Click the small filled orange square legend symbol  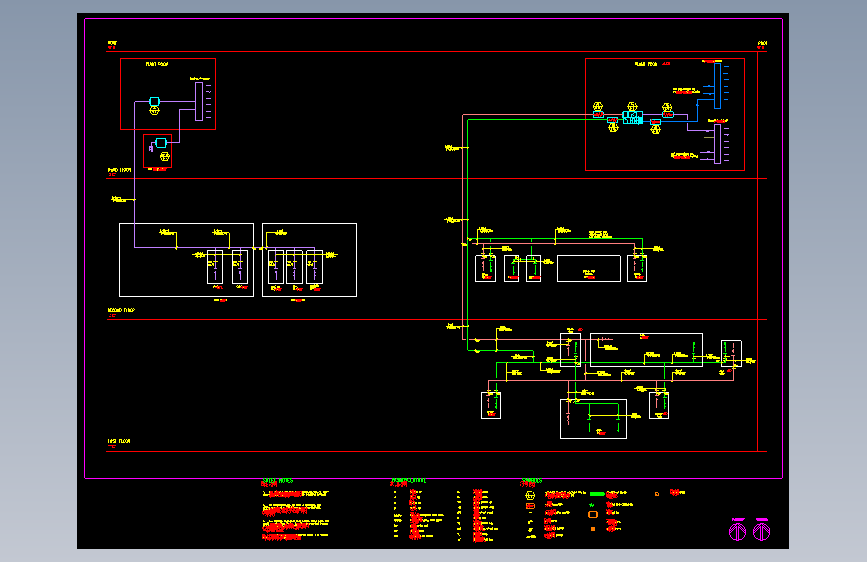(593, 529)
